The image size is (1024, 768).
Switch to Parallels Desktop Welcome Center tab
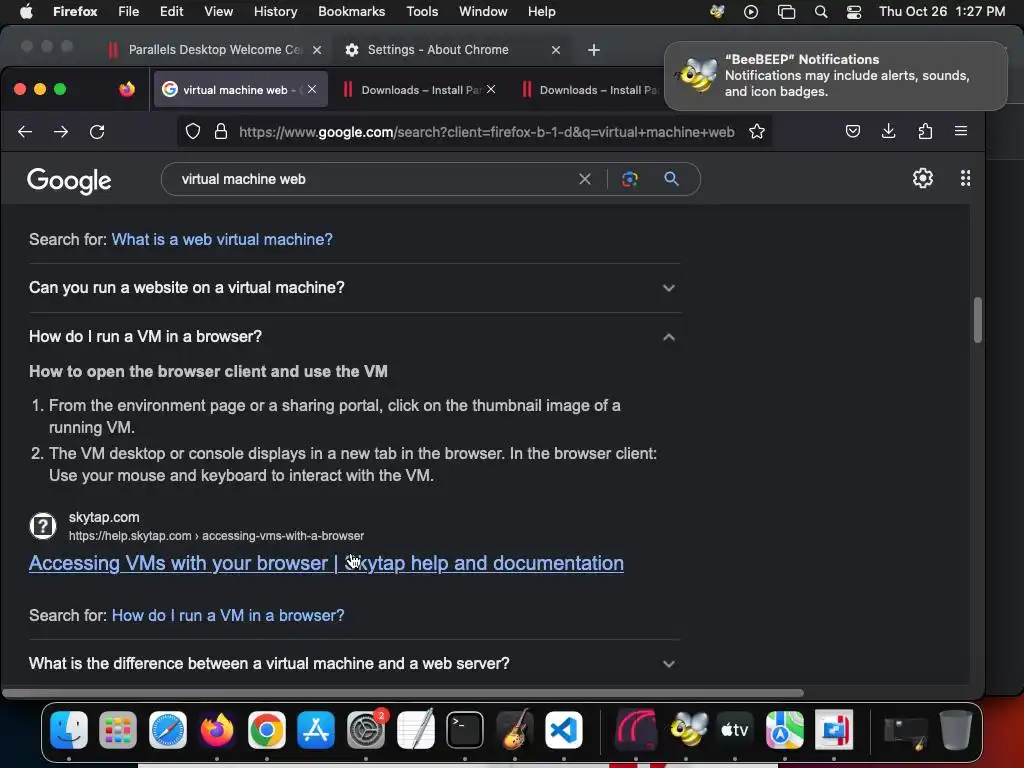click(214, 50)
